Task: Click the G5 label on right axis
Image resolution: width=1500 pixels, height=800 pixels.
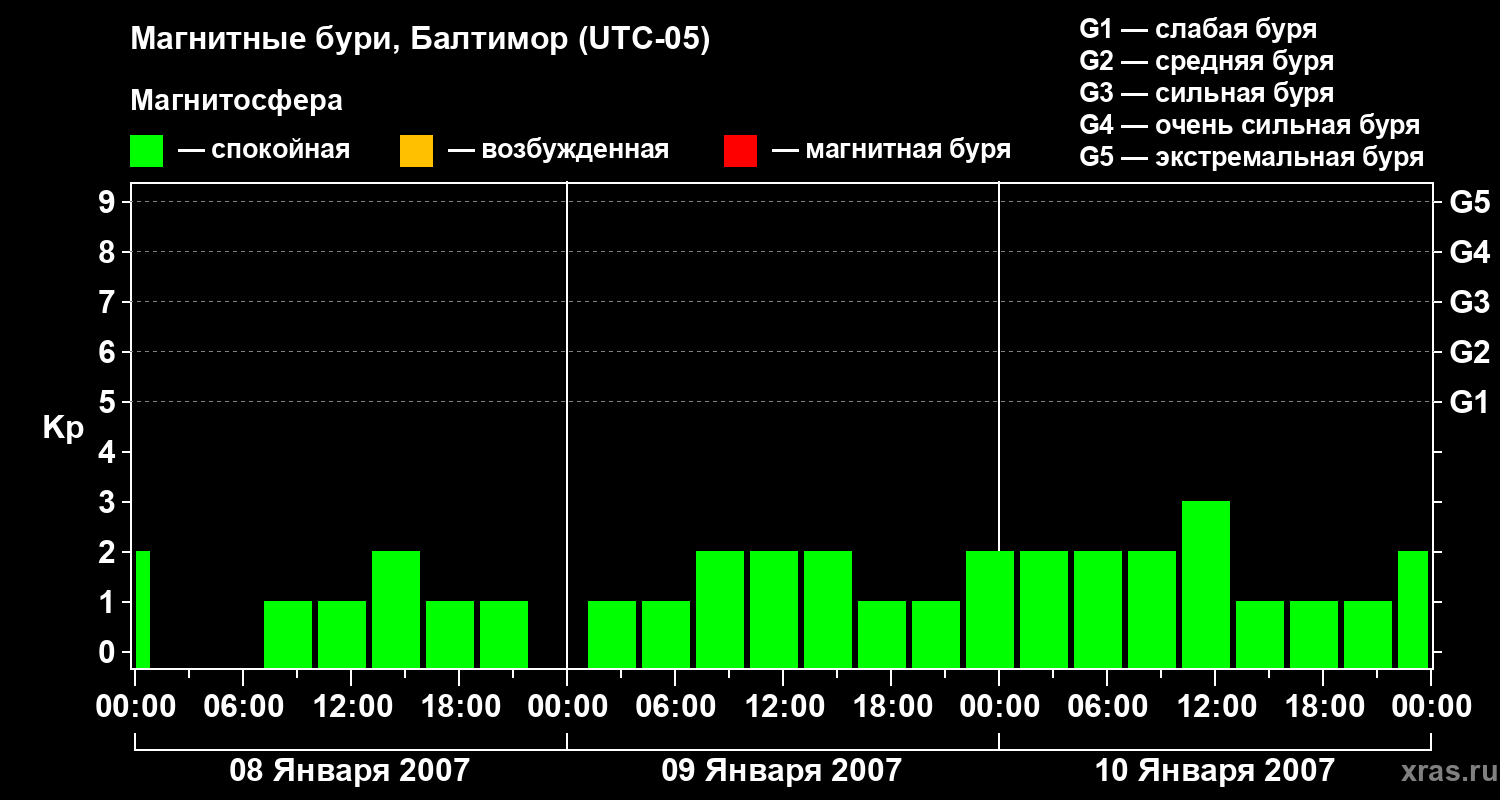Action: (x=1470, y=203)
